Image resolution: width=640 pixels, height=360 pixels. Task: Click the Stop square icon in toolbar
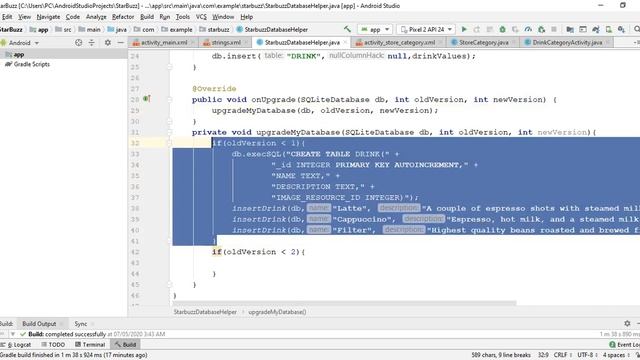[x=554, y=29]
